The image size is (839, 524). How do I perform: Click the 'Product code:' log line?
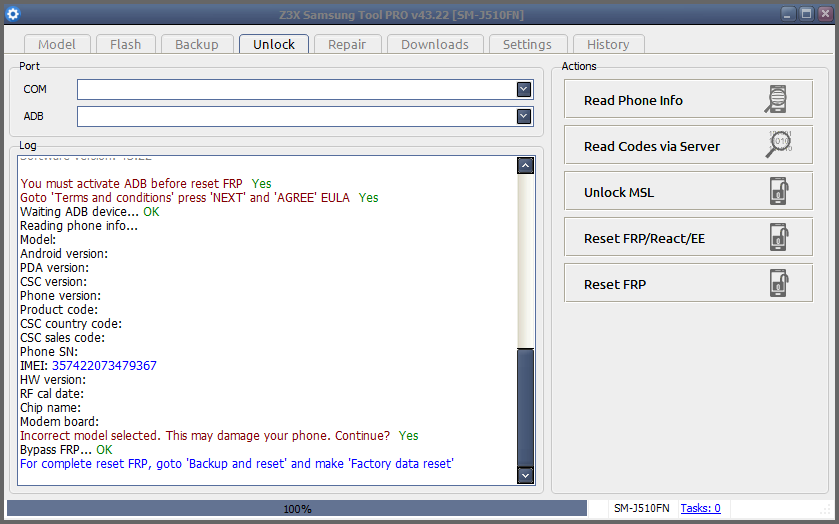coord(59,309)
